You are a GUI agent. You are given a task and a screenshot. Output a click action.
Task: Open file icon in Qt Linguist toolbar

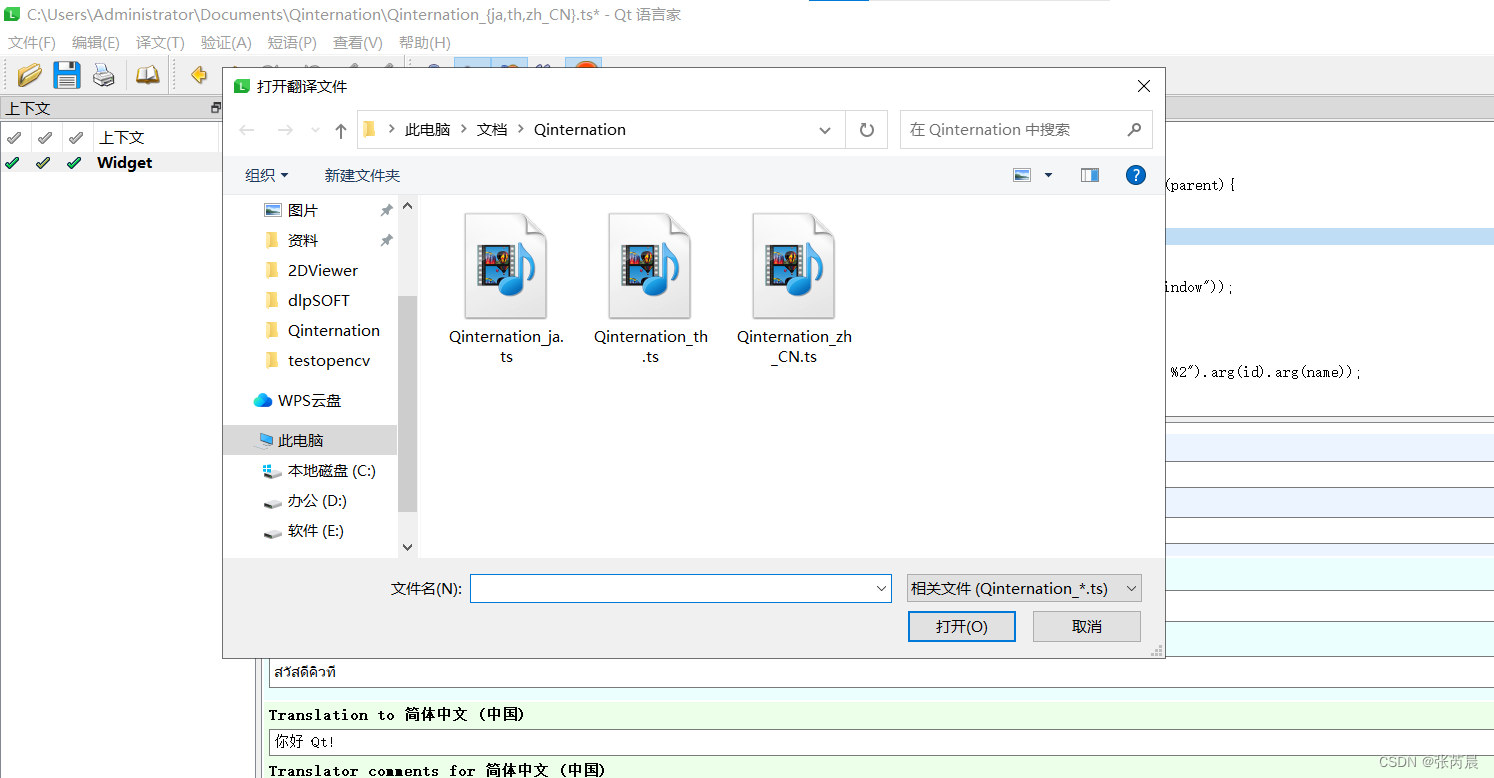point(29,75)
